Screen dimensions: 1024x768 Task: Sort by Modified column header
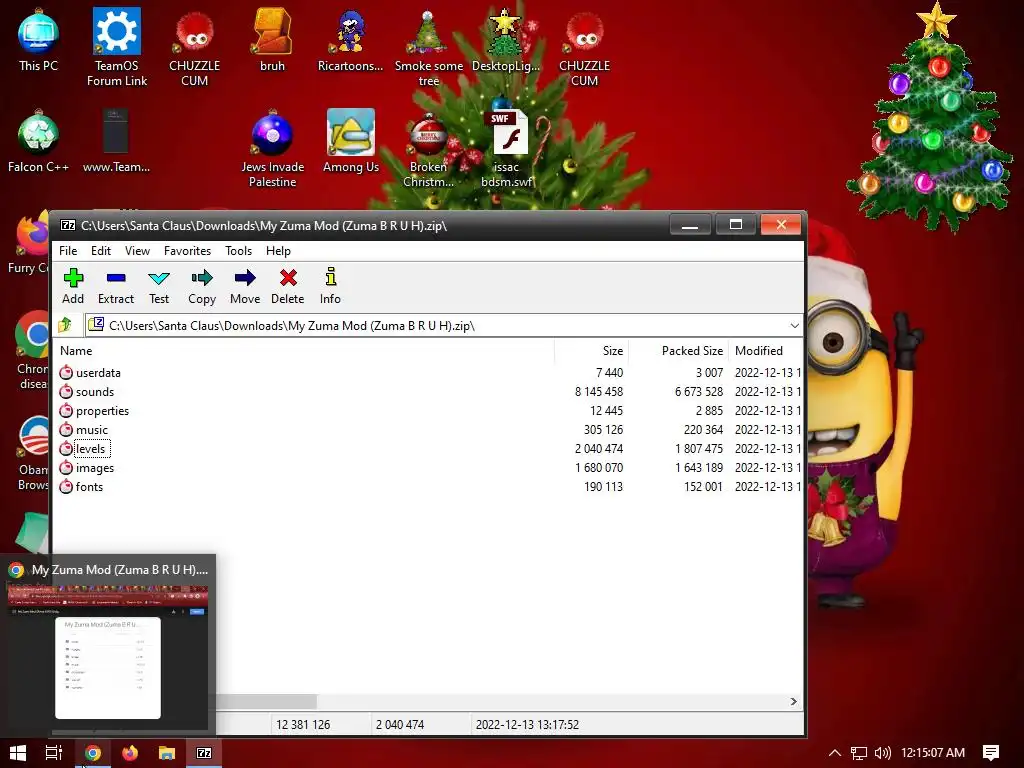pyautogui.click(x=765, y=351)
